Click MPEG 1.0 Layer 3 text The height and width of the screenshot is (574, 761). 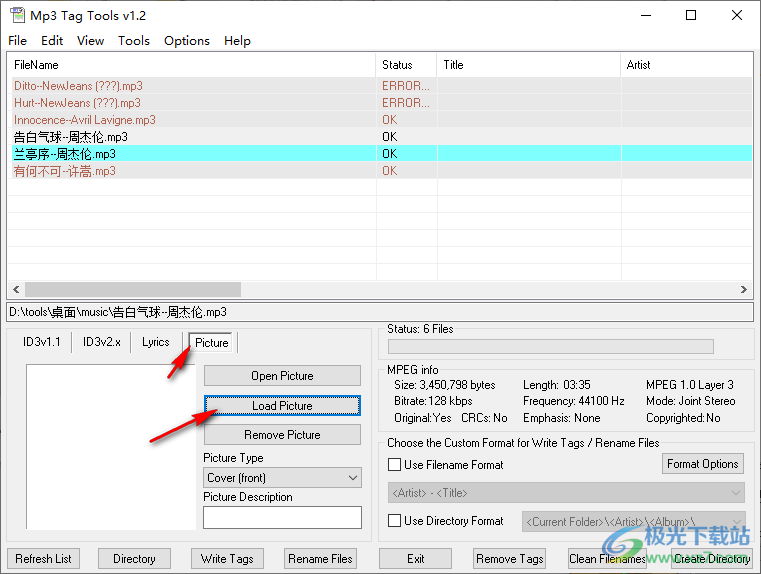[690, 385]
